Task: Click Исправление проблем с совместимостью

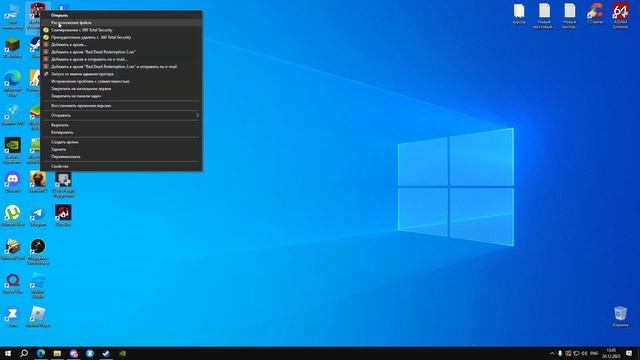Action: (121, 82)
